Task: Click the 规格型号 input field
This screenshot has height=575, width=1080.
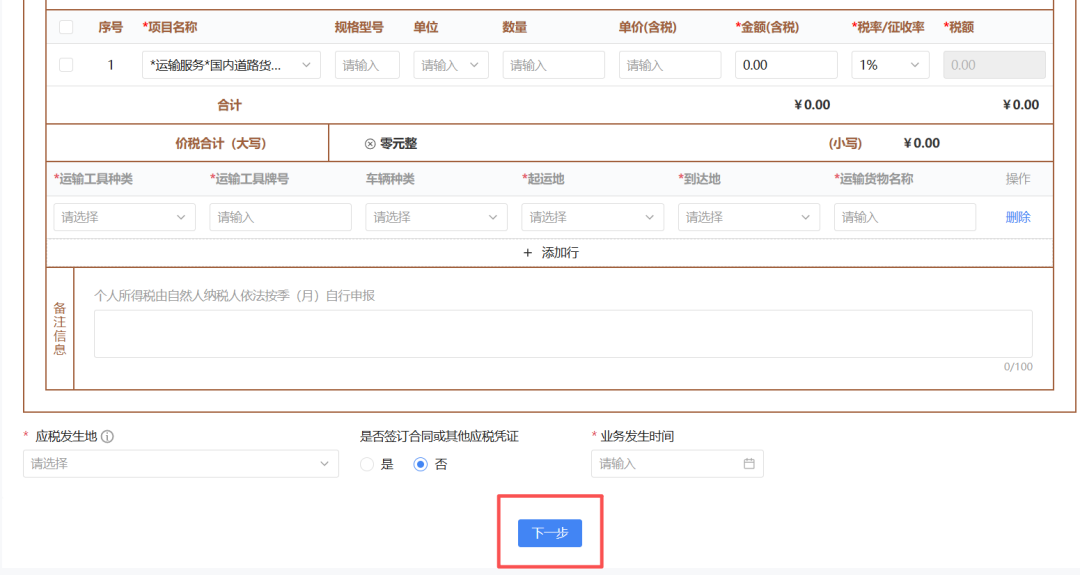Action: (367, 65)
